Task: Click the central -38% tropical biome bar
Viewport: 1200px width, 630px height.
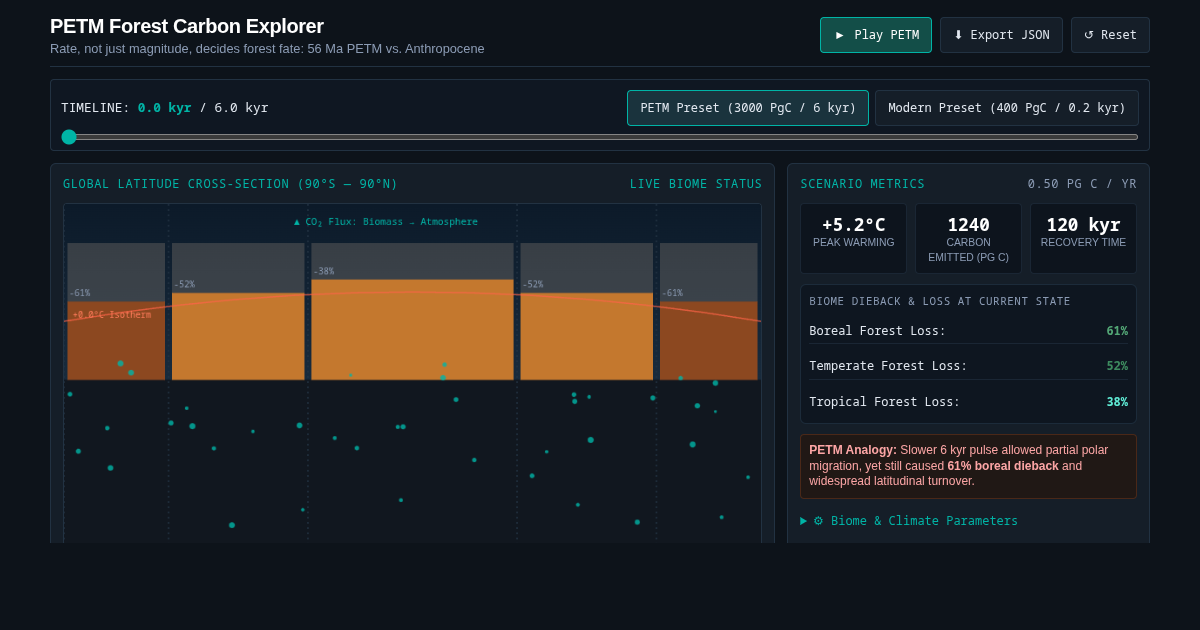Action: [412, 330]
